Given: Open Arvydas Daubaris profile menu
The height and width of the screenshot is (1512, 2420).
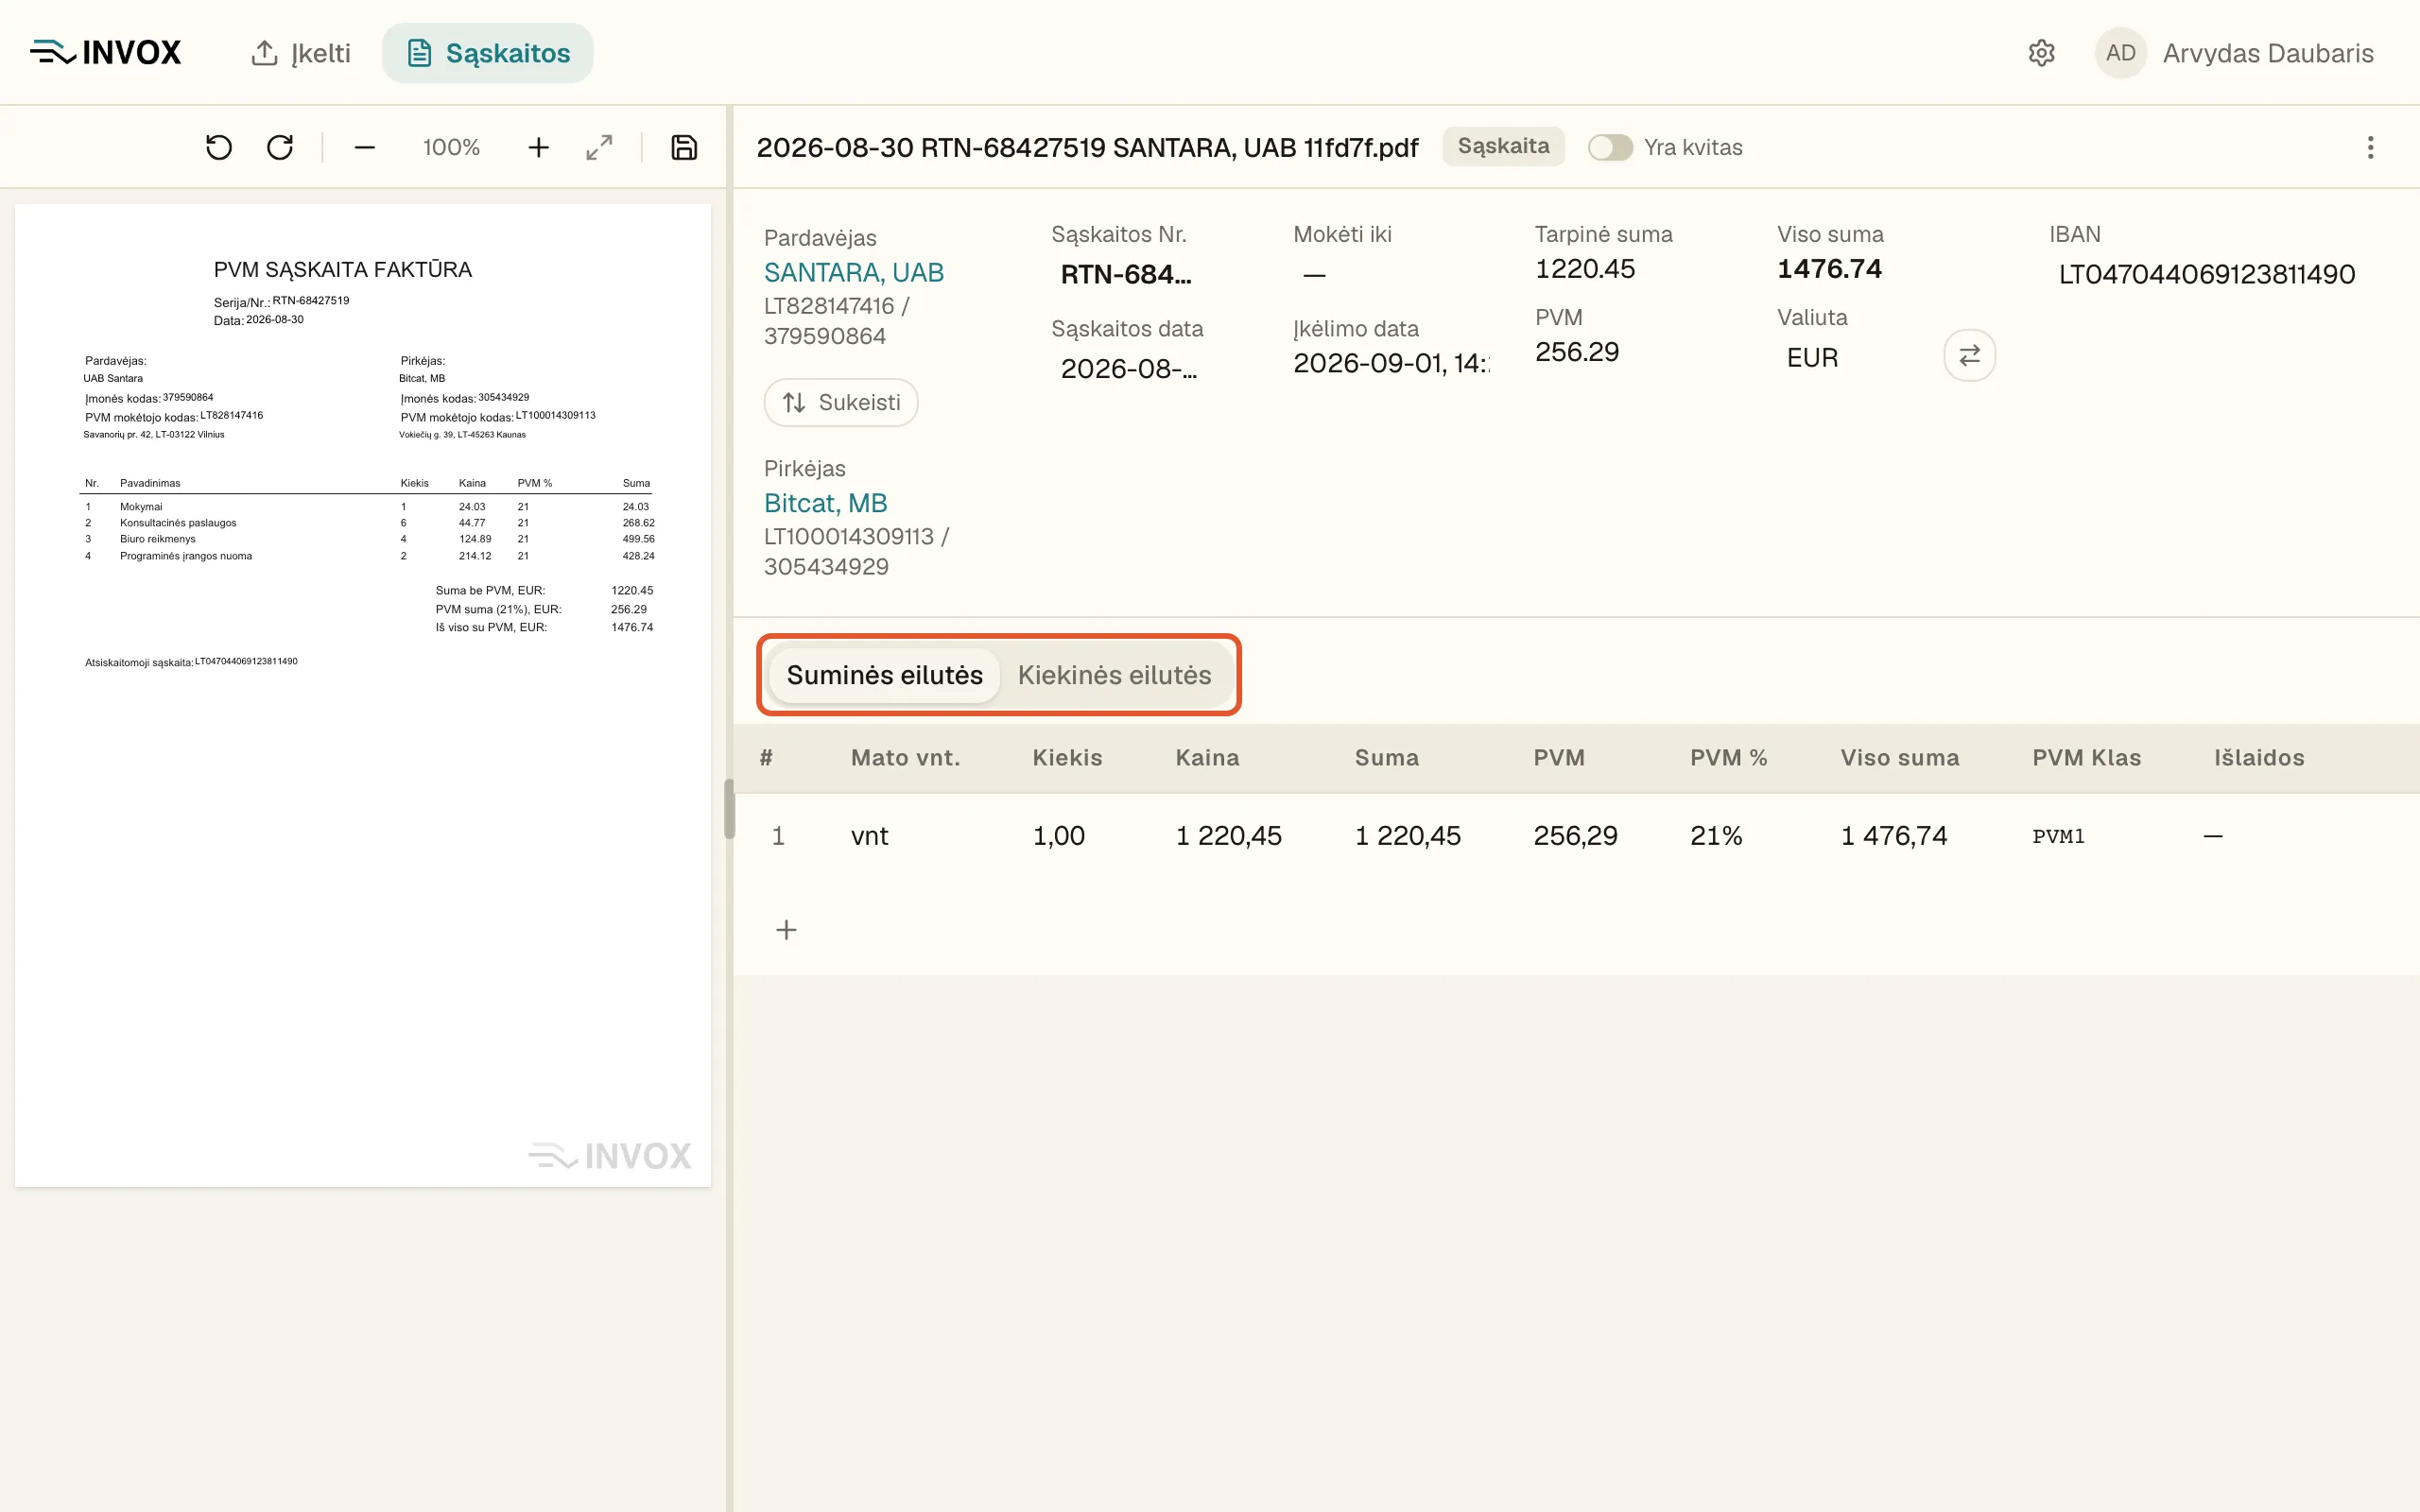Looking at the screenshot, I should [2268, 53].
